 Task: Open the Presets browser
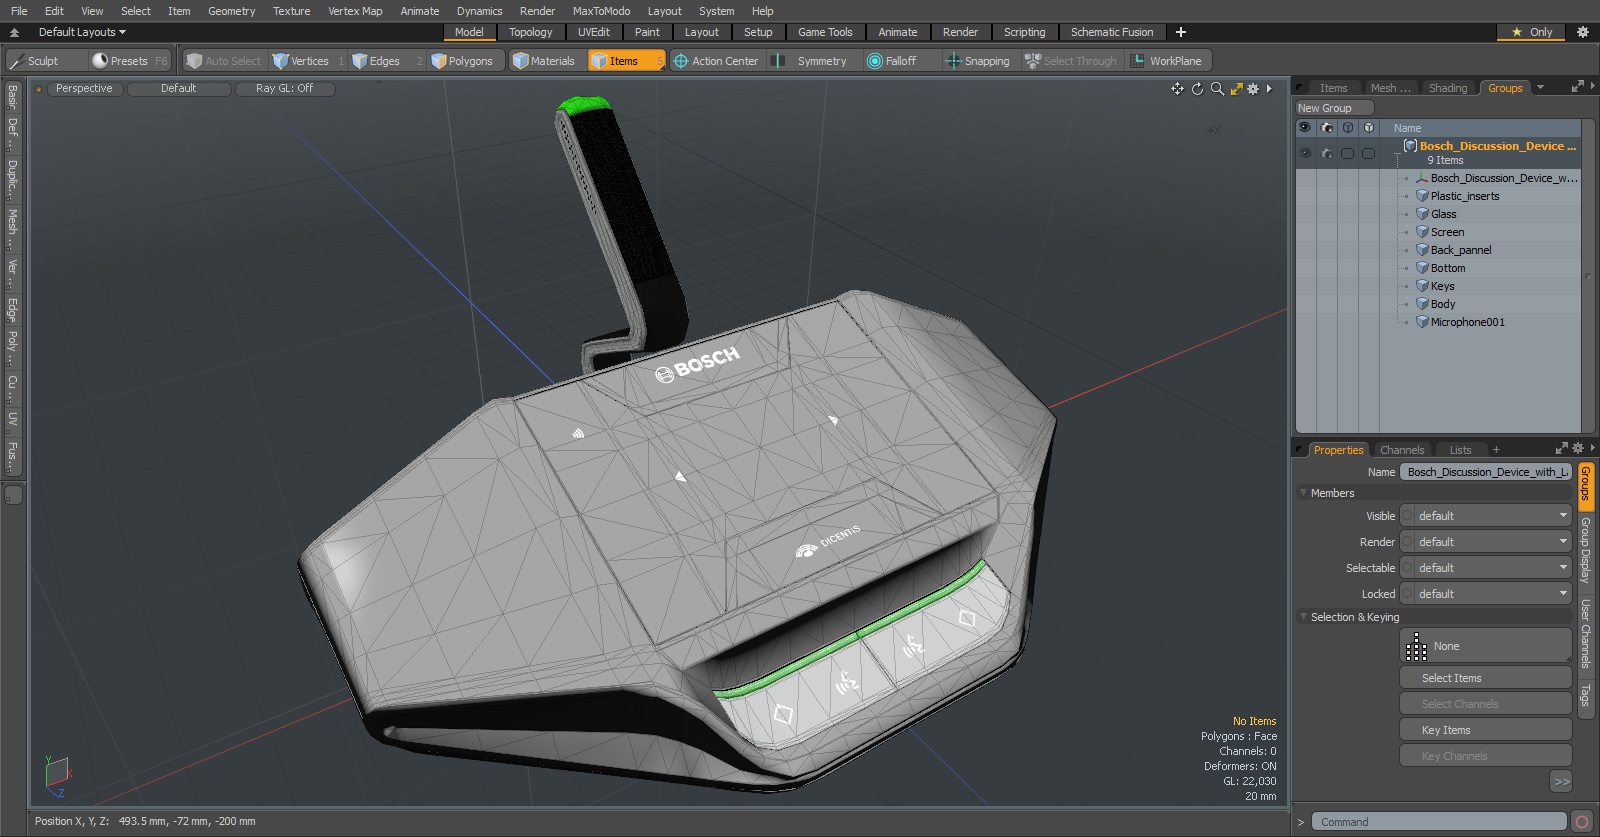130,61
